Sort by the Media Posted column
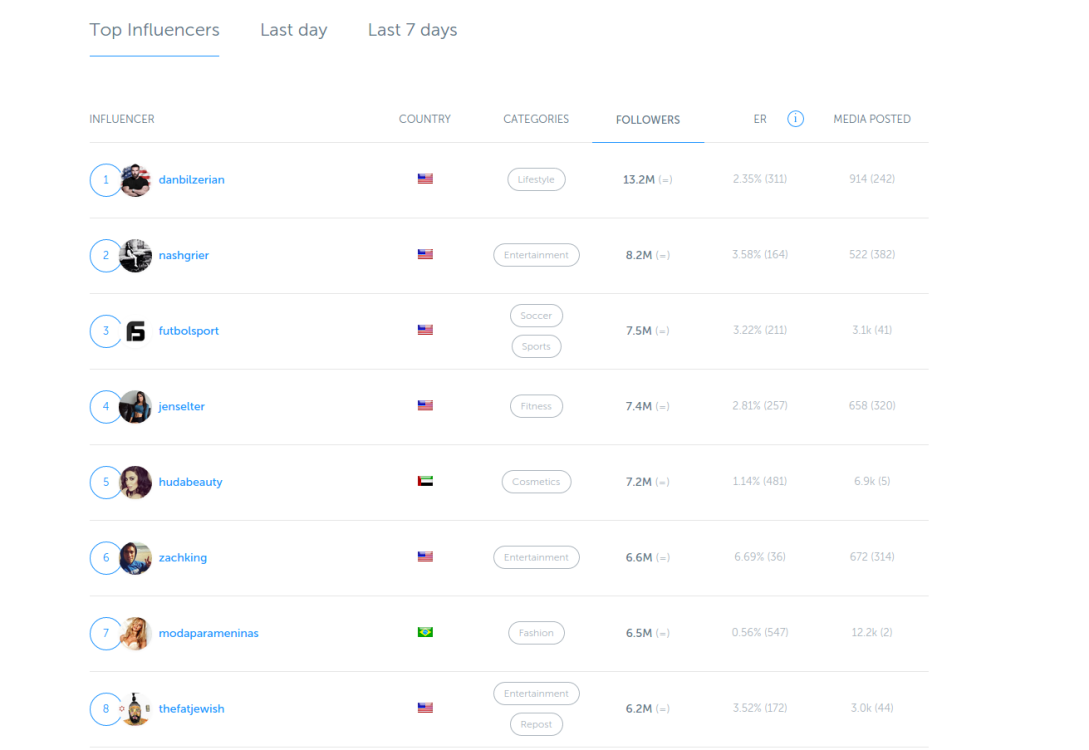 [872, 119]
